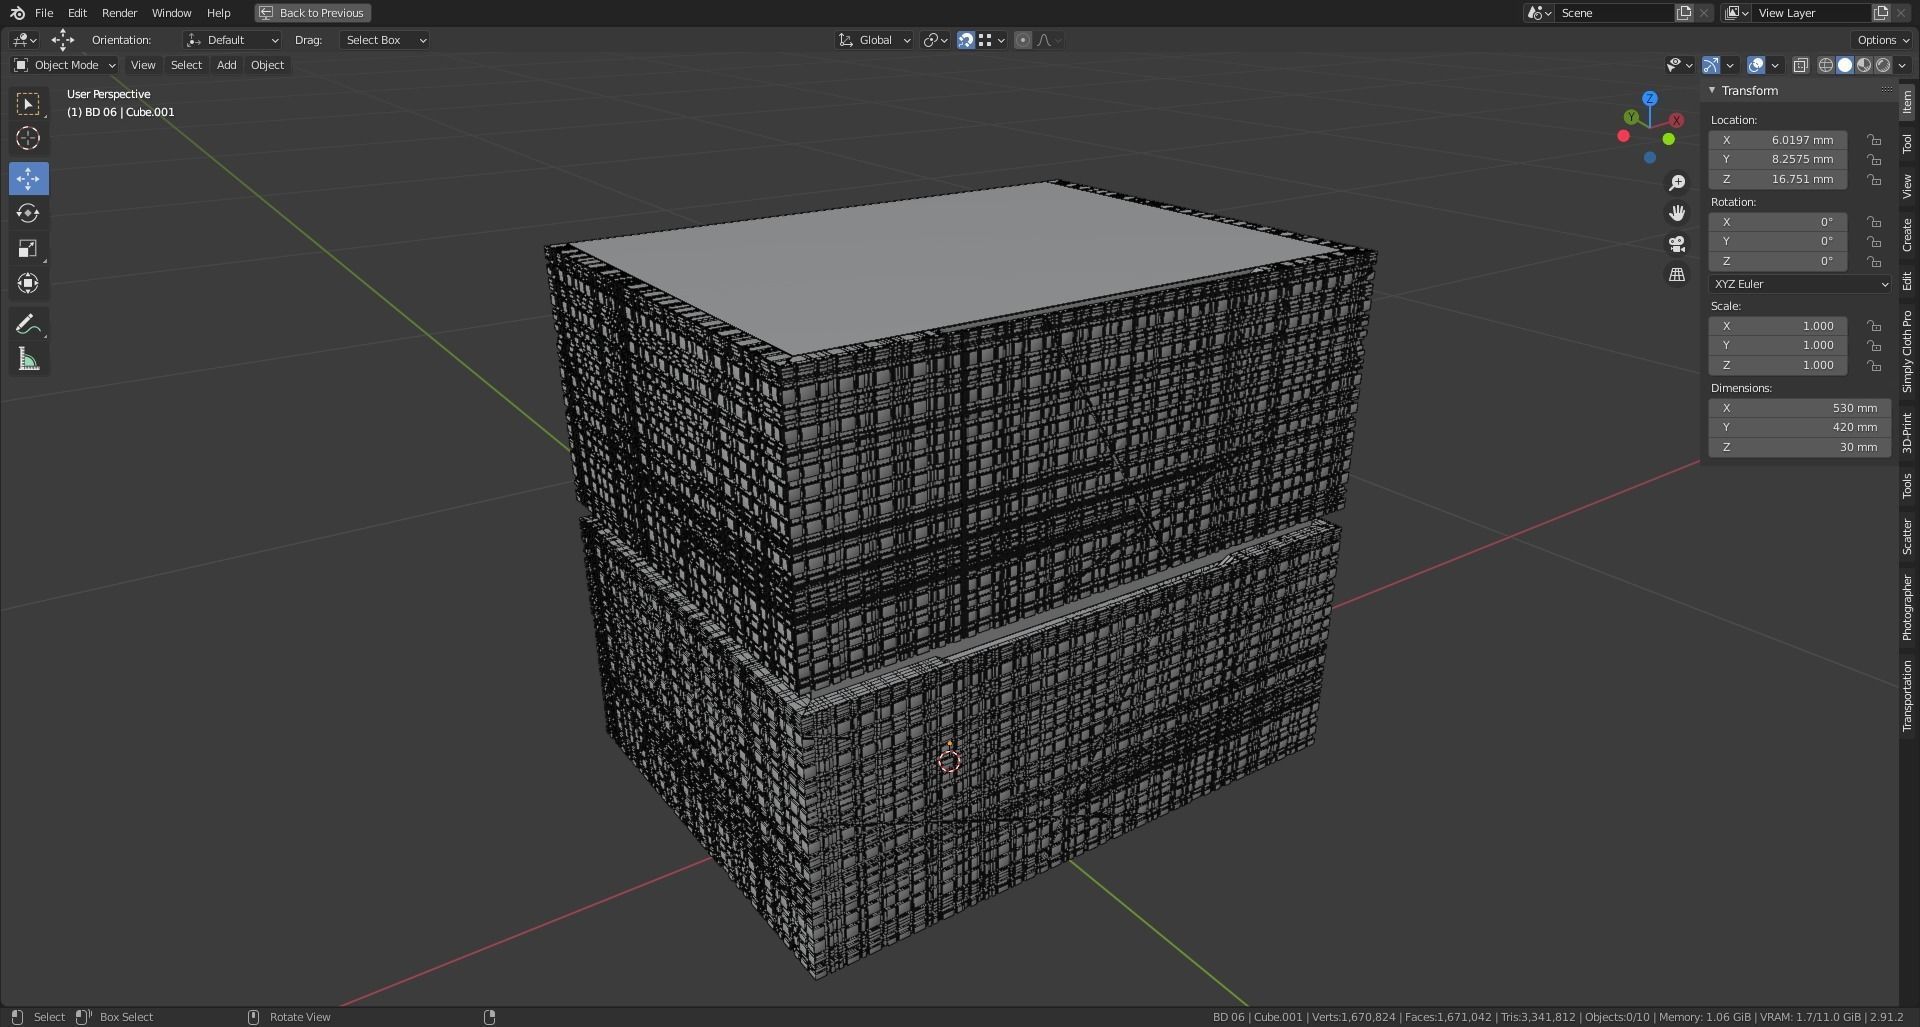Click the Scale X value field
1920x1027 pixels.
tap(1778, 326)
